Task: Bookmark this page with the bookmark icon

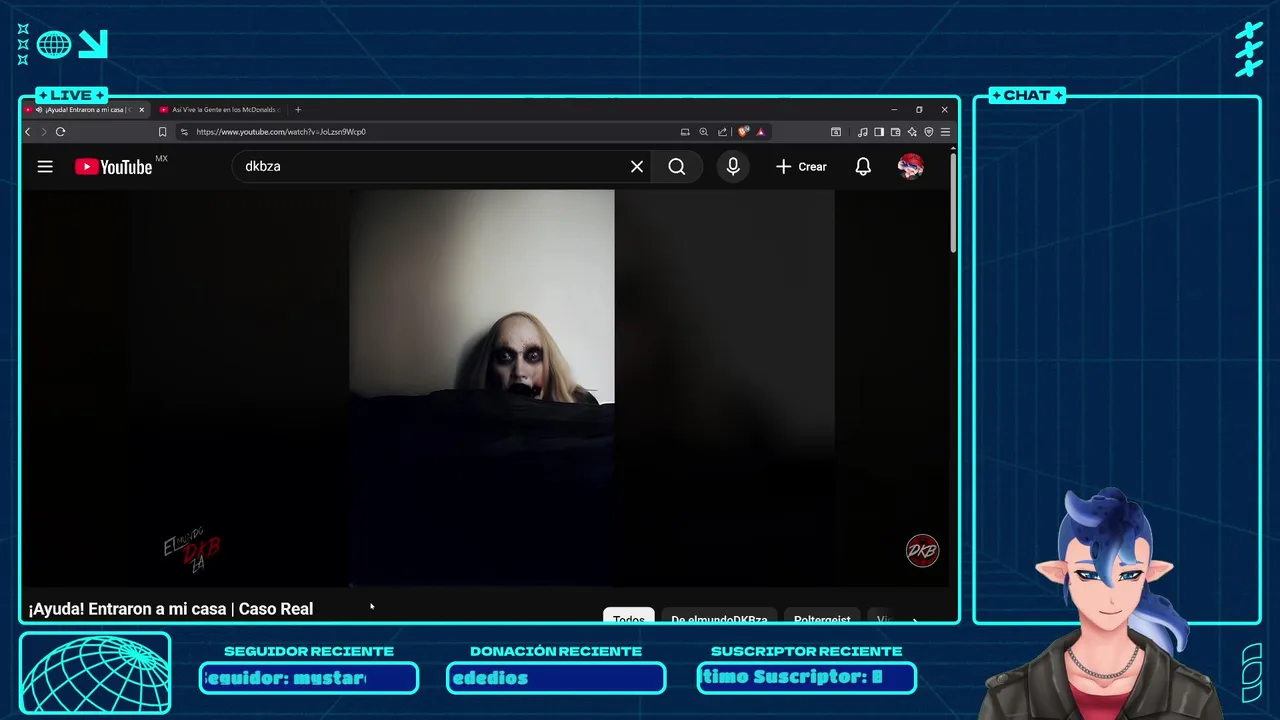Action: click(x=162, y=132)
